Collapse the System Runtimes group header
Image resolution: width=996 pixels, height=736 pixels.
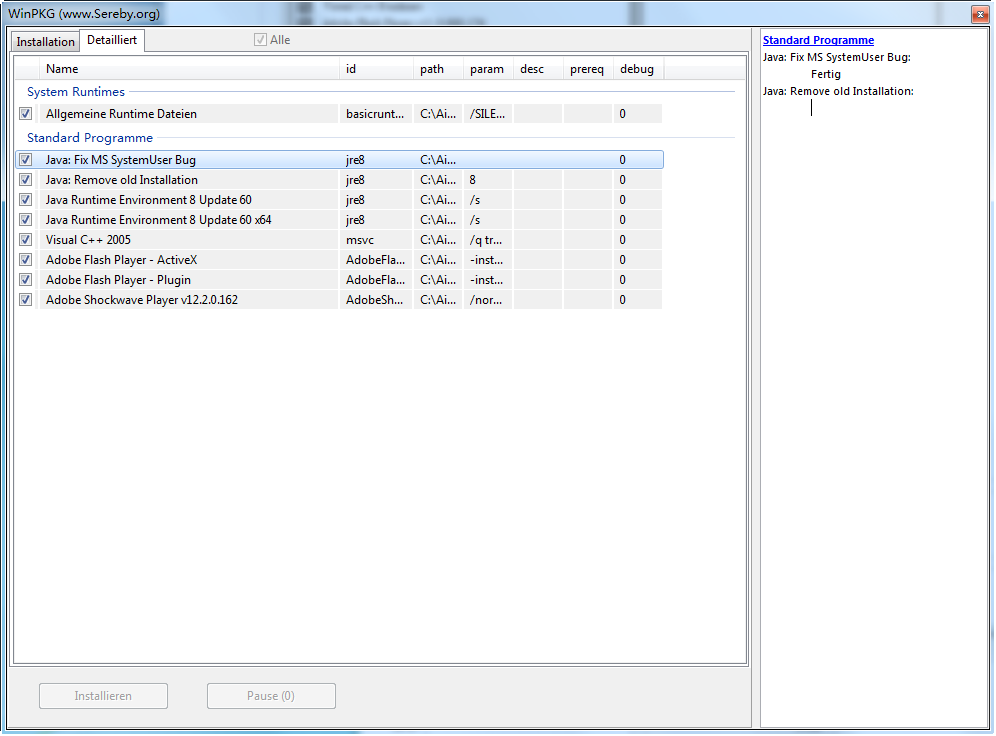[76, 92]
